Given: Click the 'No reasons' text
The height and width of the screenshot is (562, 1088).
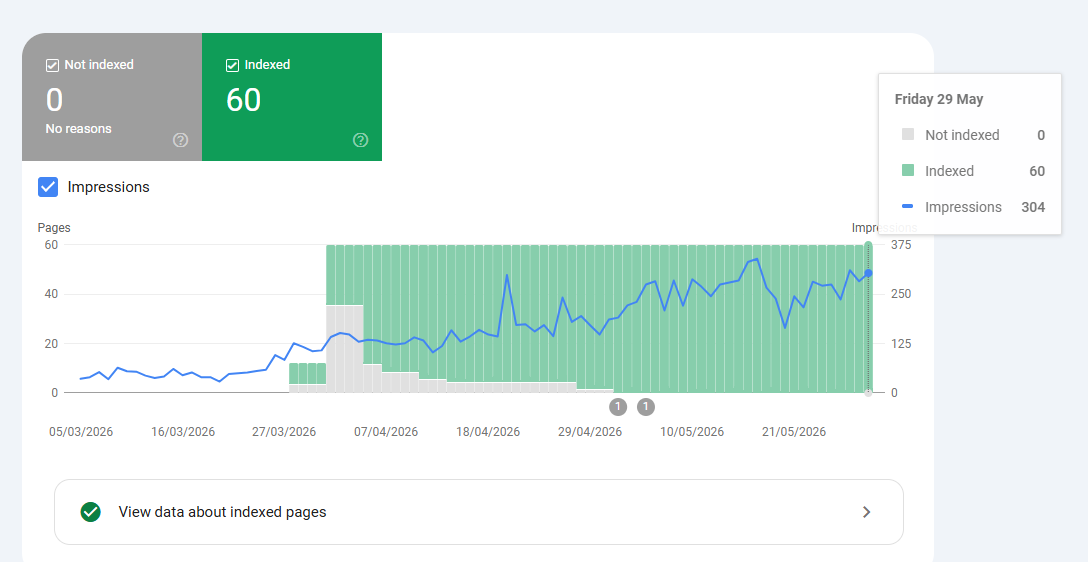Looking at the screenshot, I should [78, 129].
